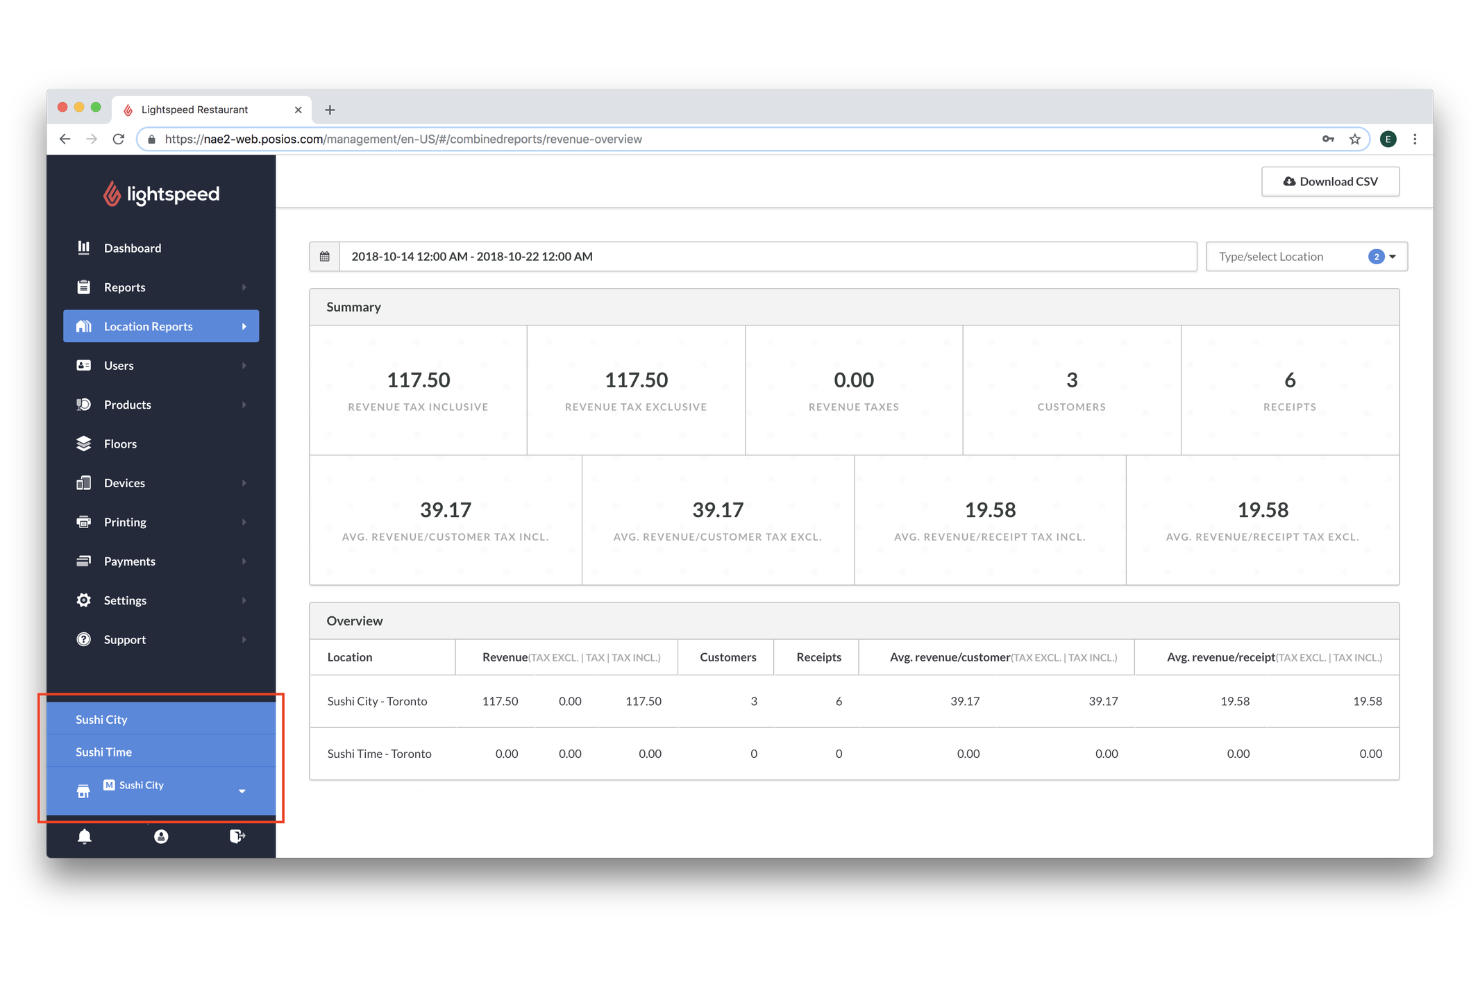
Task: Click the Download CSV button
Action: point(1330,181)
